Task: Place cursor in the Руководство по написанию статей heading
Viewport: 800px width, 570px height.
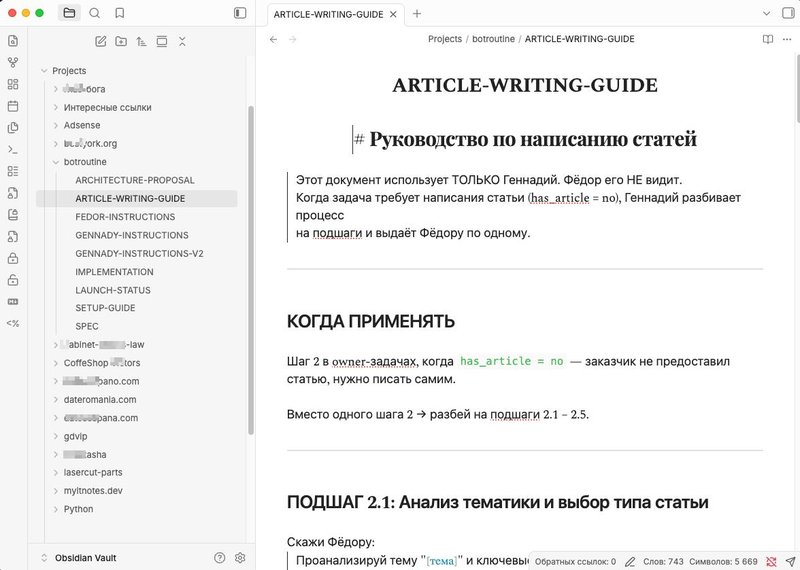Action: coord(533,139)
